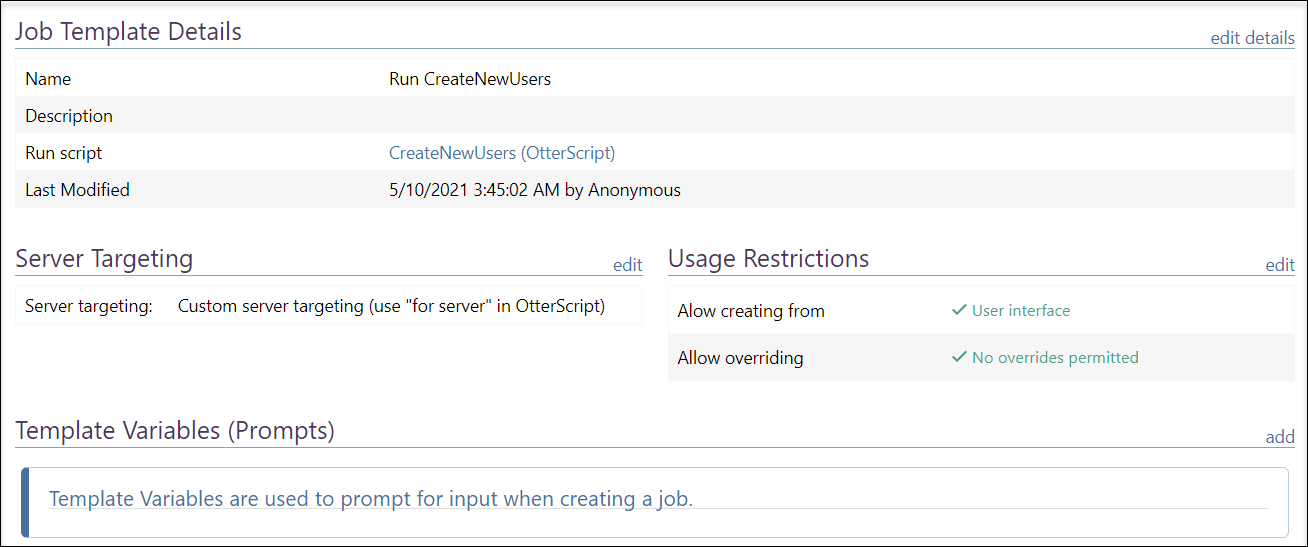
Task: Open edit details for Job Template
Action: coord(1252,38)
